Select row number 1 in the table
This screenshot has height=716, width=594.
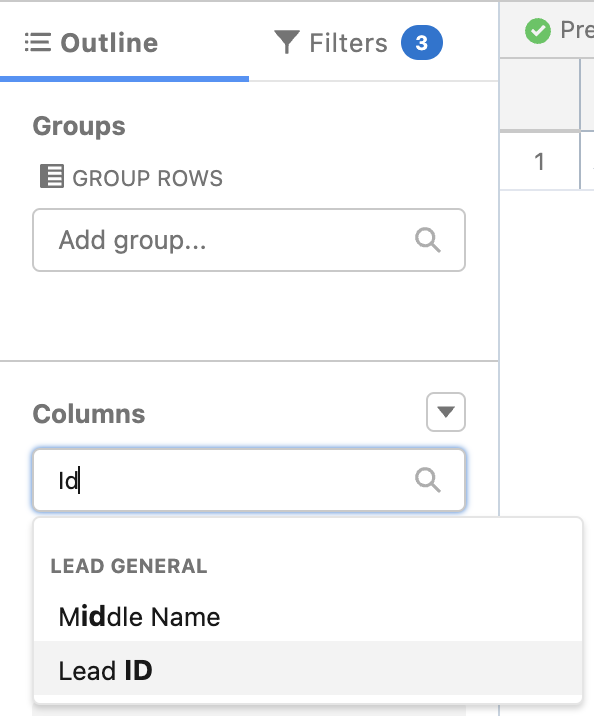[x=539, y=162]
